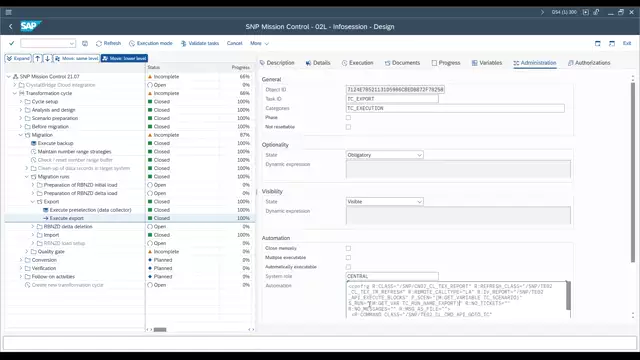
Task: Toggle the Close manually checkbox
Action: pyautogui.click(x=348, y=248)
